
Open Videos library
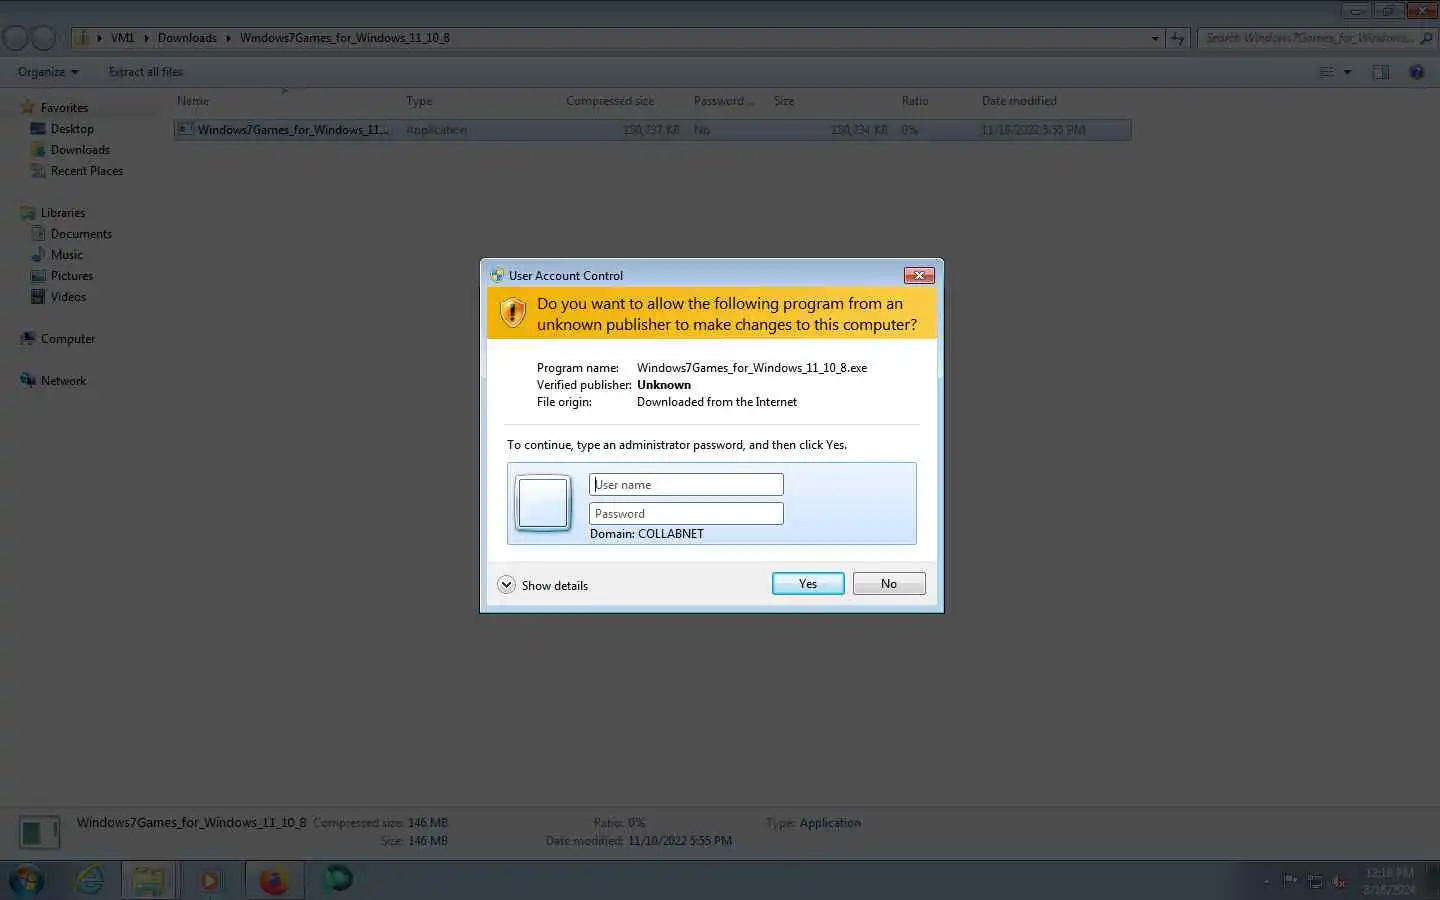tap(68, 297)
